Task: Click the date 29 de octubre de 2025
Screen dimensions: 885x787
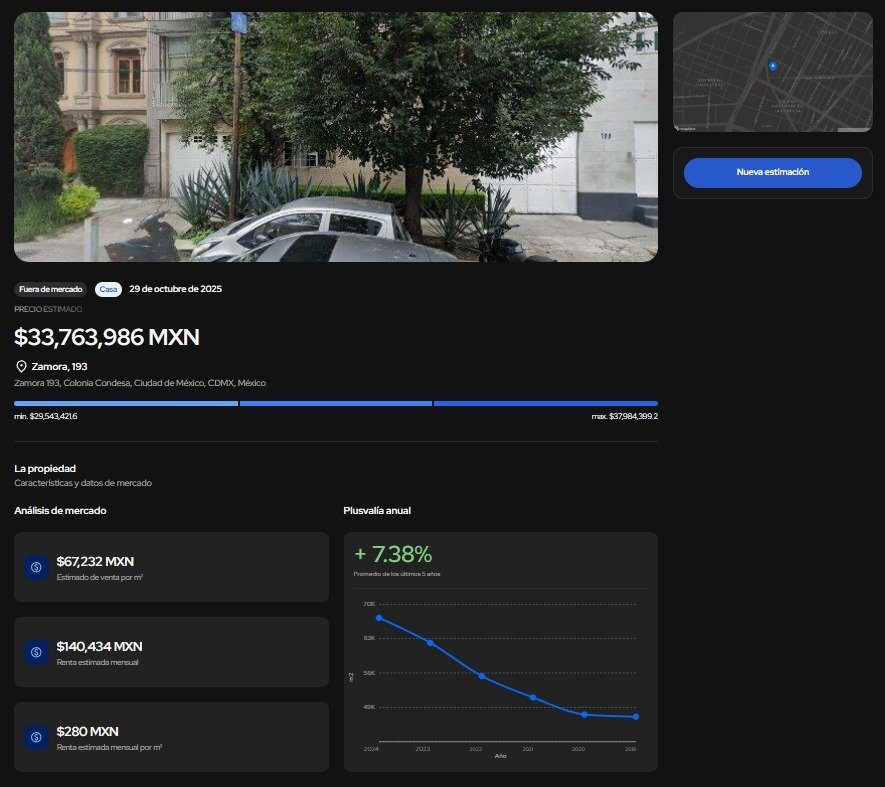Action: pyautogui.click(x=176, y=289)
